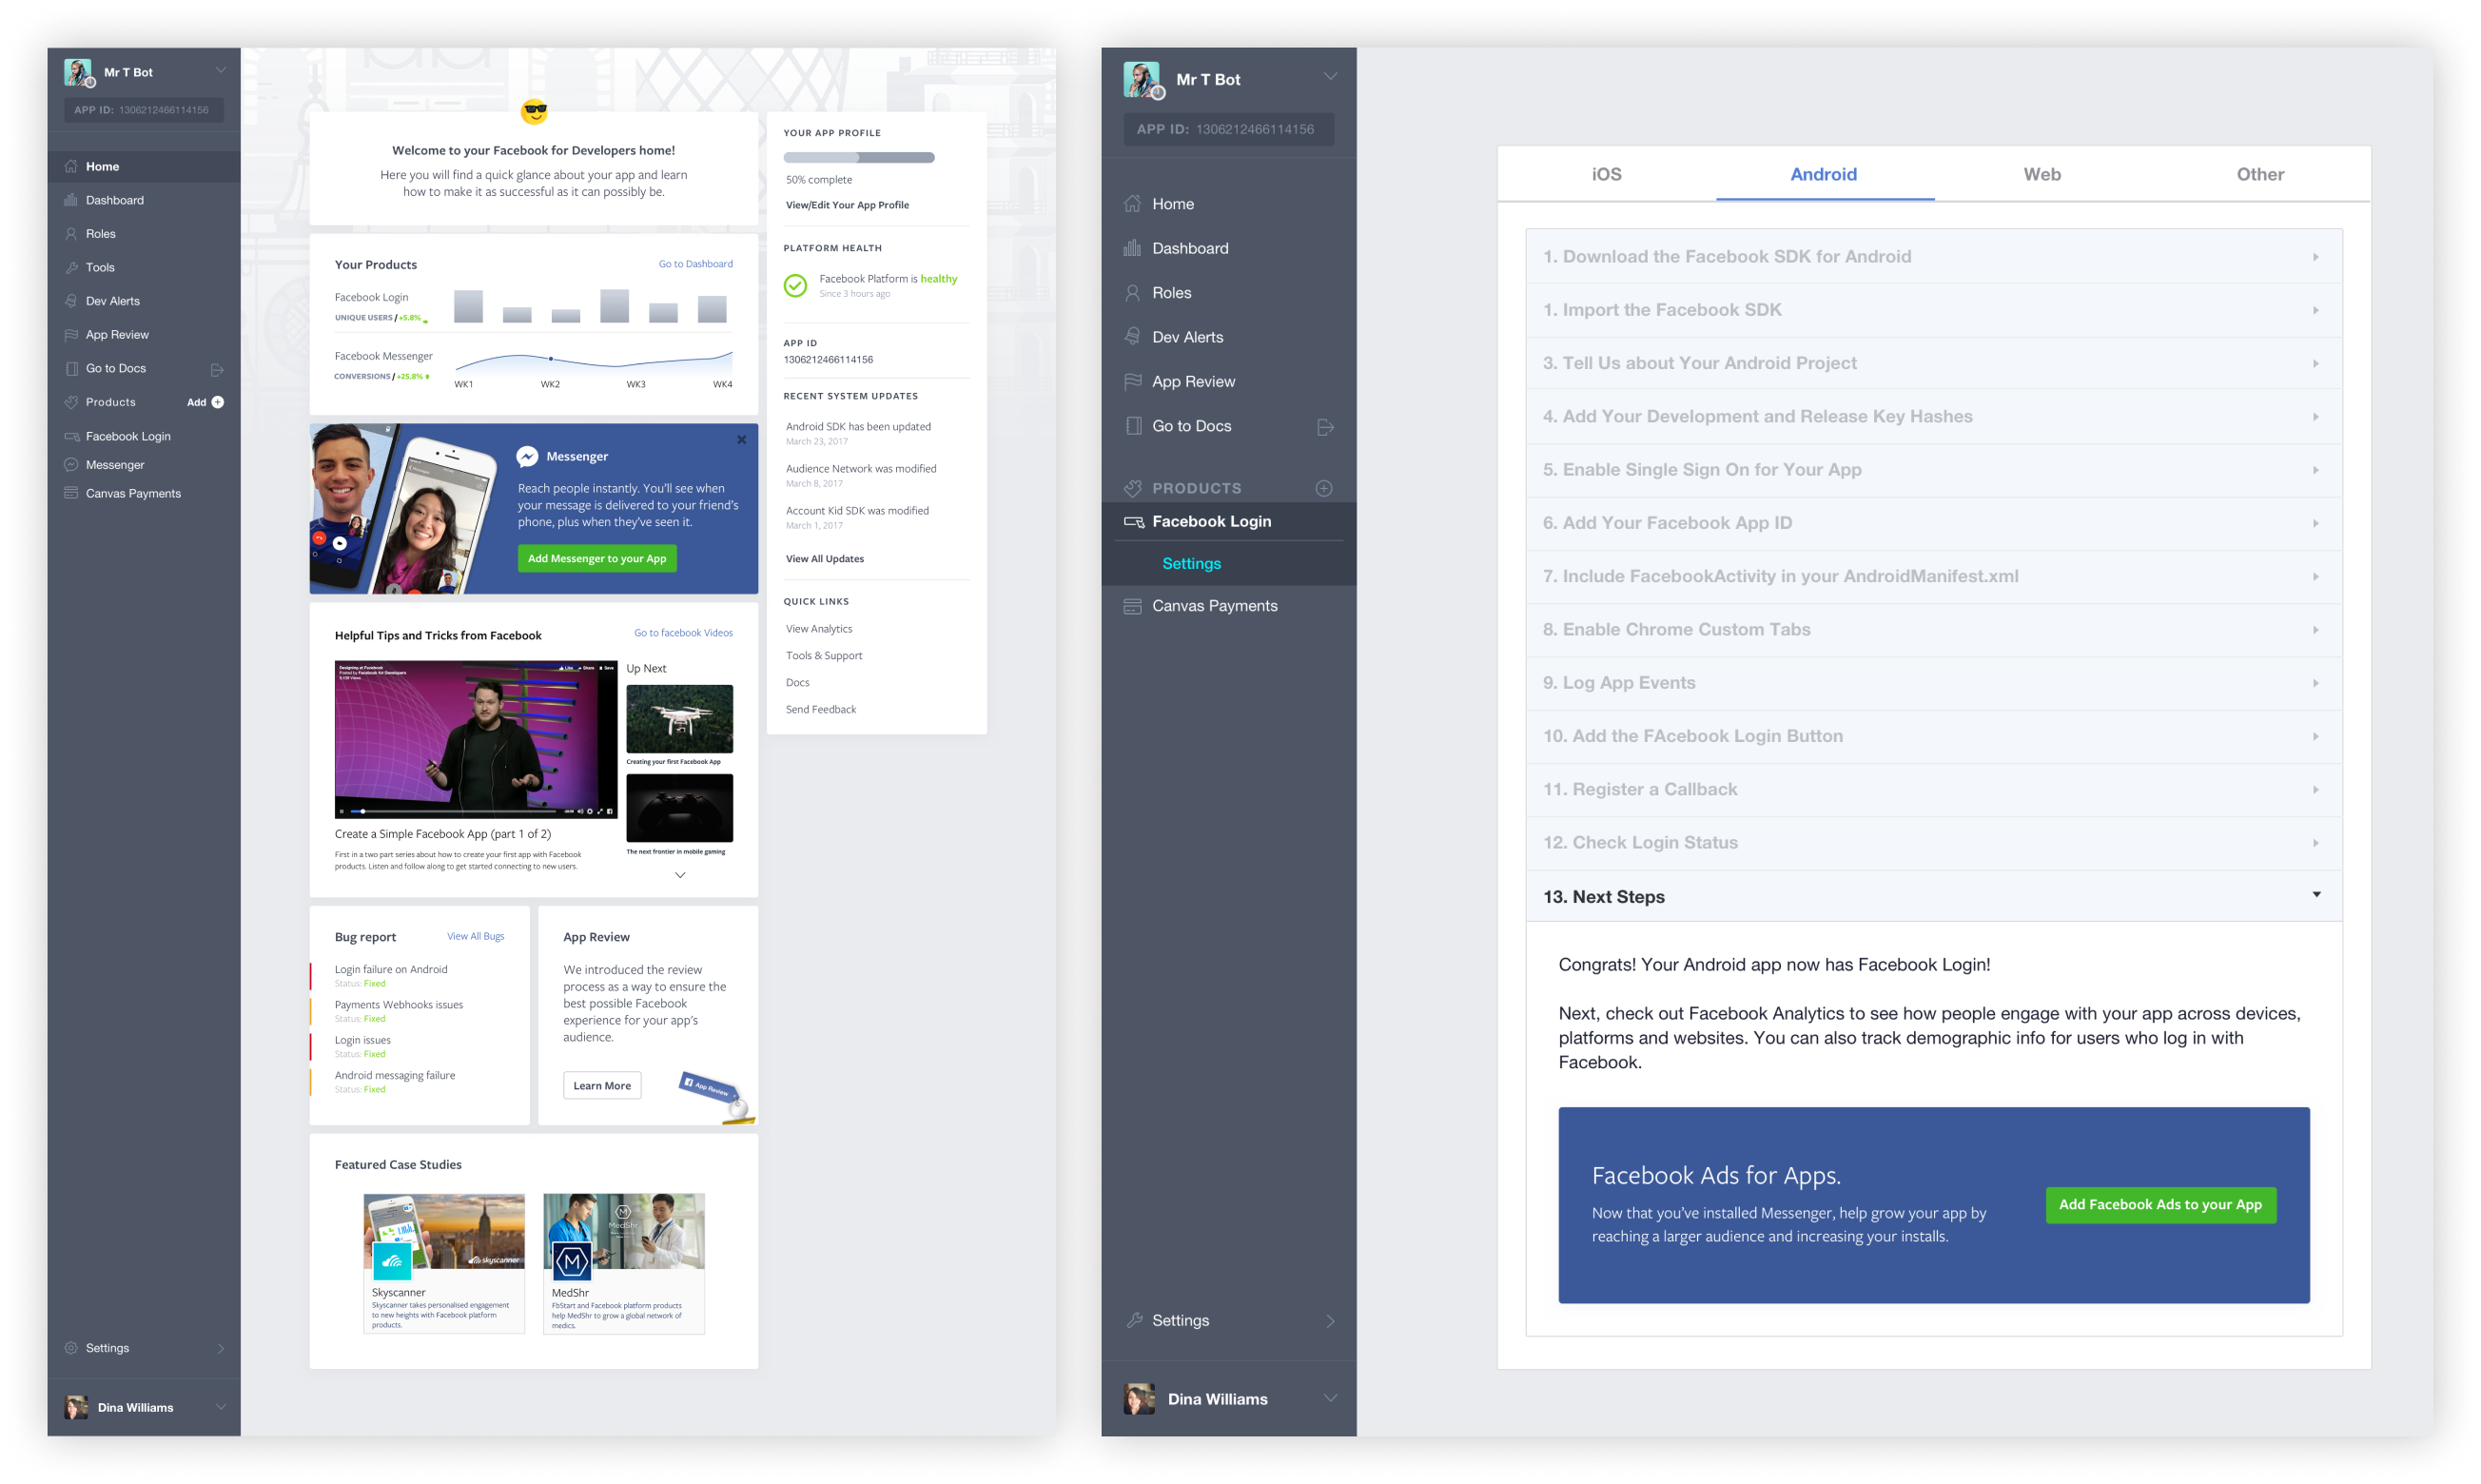Viewport: 2481px width, 1484px height.
Task: Expand the Dina Williams menu in right sidebar
Action: point(1330,1398)
